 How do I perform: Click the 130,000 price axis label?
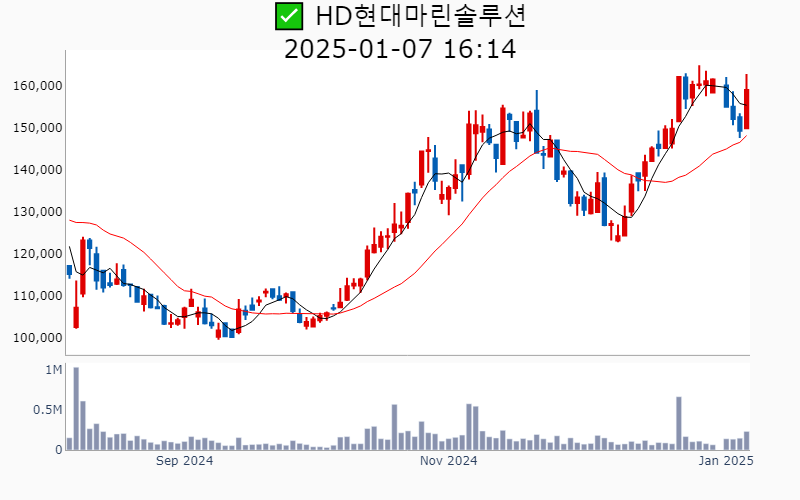[38, 212]
